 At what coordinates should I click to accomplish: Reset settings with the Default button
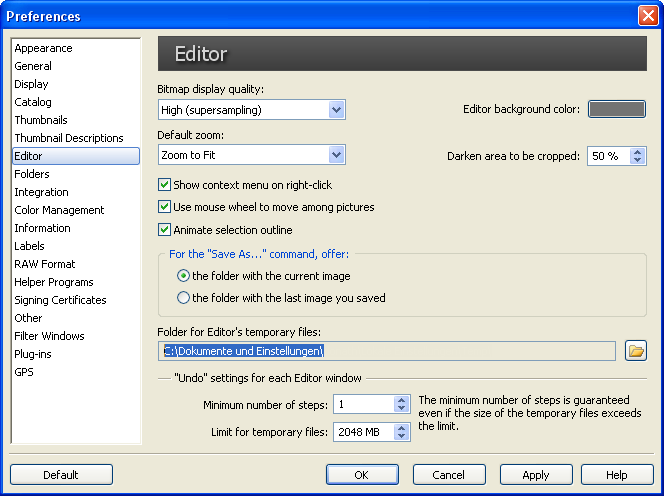[61, 475]
